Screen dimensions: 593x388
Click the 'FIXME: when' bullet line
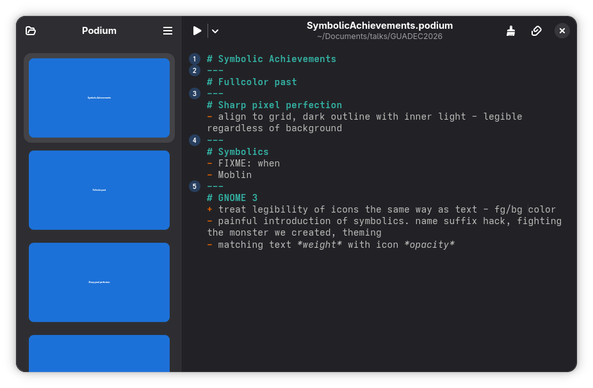click(244, 163)
